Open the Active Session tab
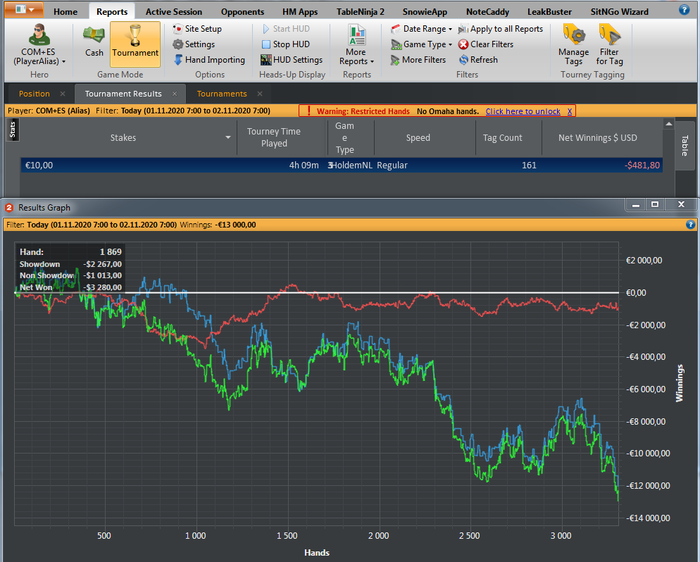Viewport: 700px width, 562px height. point(174,12)
